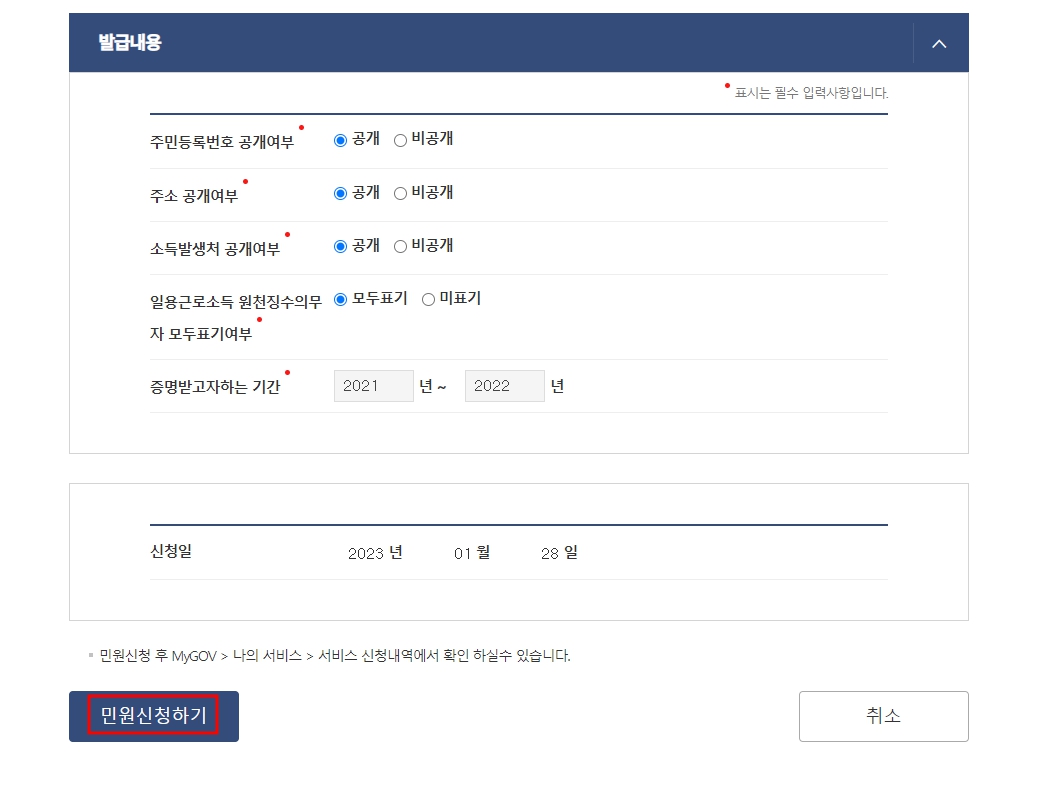Viewport: 1037px width, 802px height.
Task: Collapse the 발급내용 section with the chevron
Action: (938, 43)
